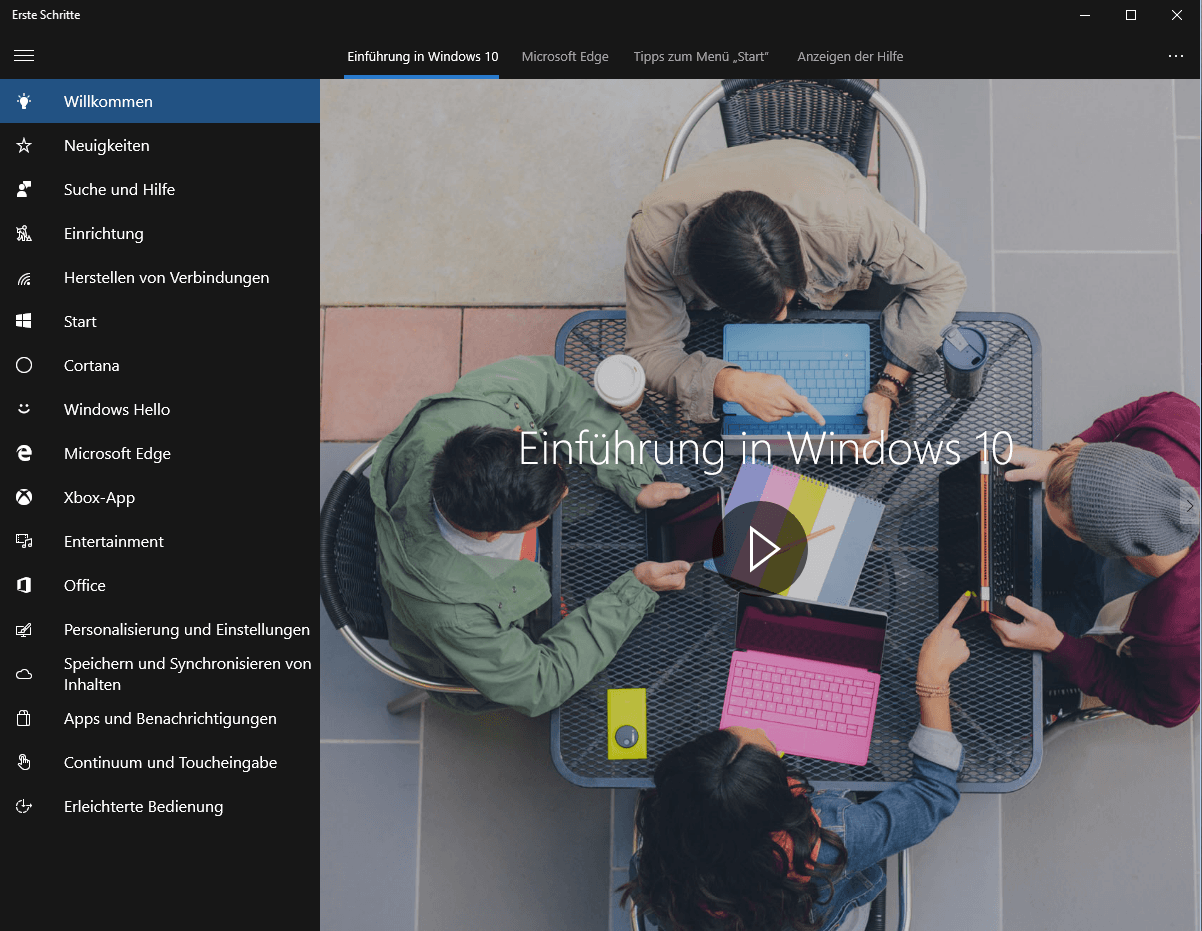Open Apps und Benachrichtigungen
The height and width of the screenshot is (931, 1202).
(160, 718)
